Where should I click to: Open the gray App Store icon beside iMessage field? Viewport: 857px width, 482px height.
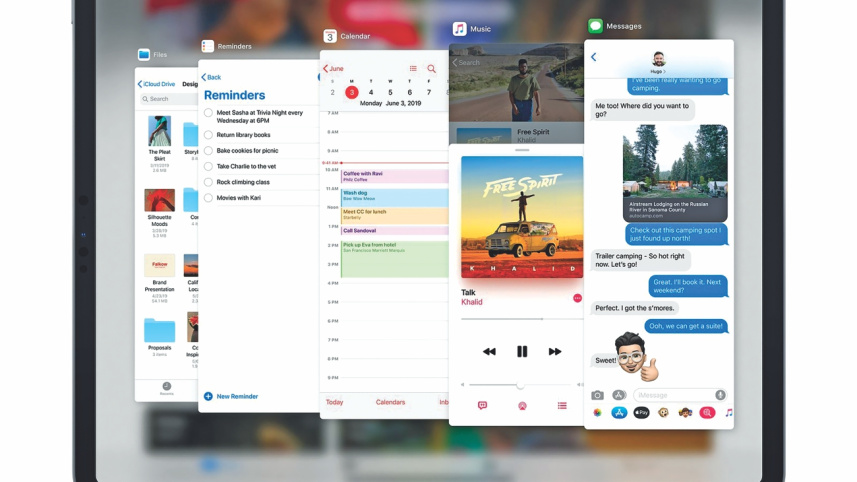coord(619,395)
